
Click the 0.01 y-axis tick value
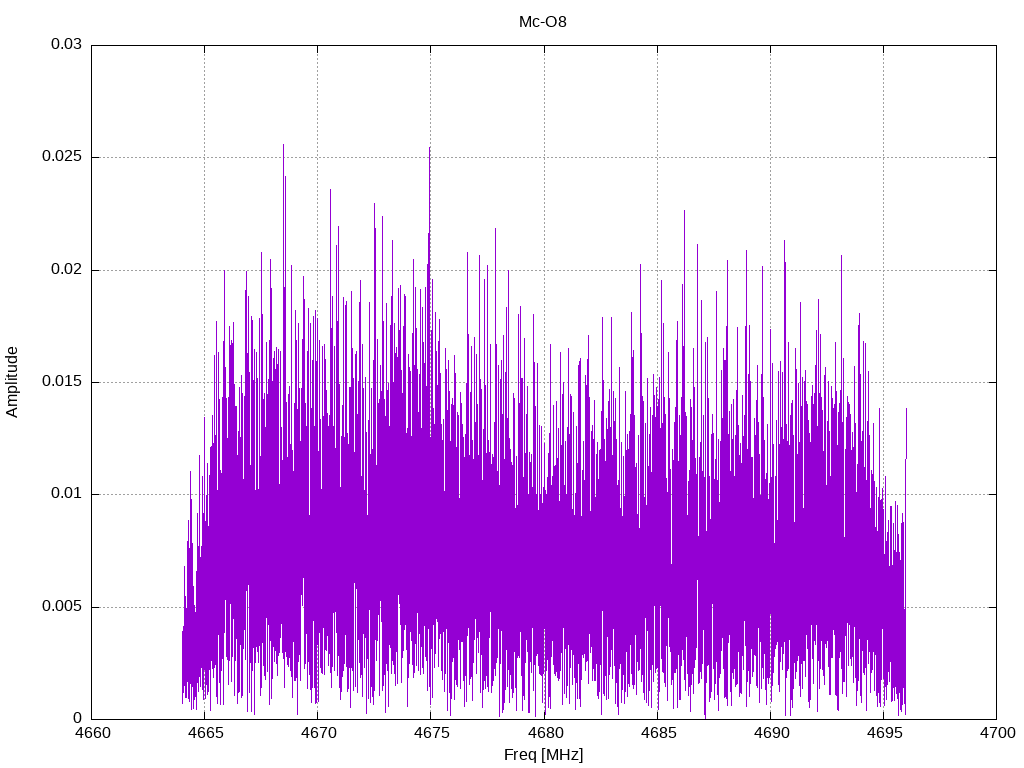click(66, 494)
